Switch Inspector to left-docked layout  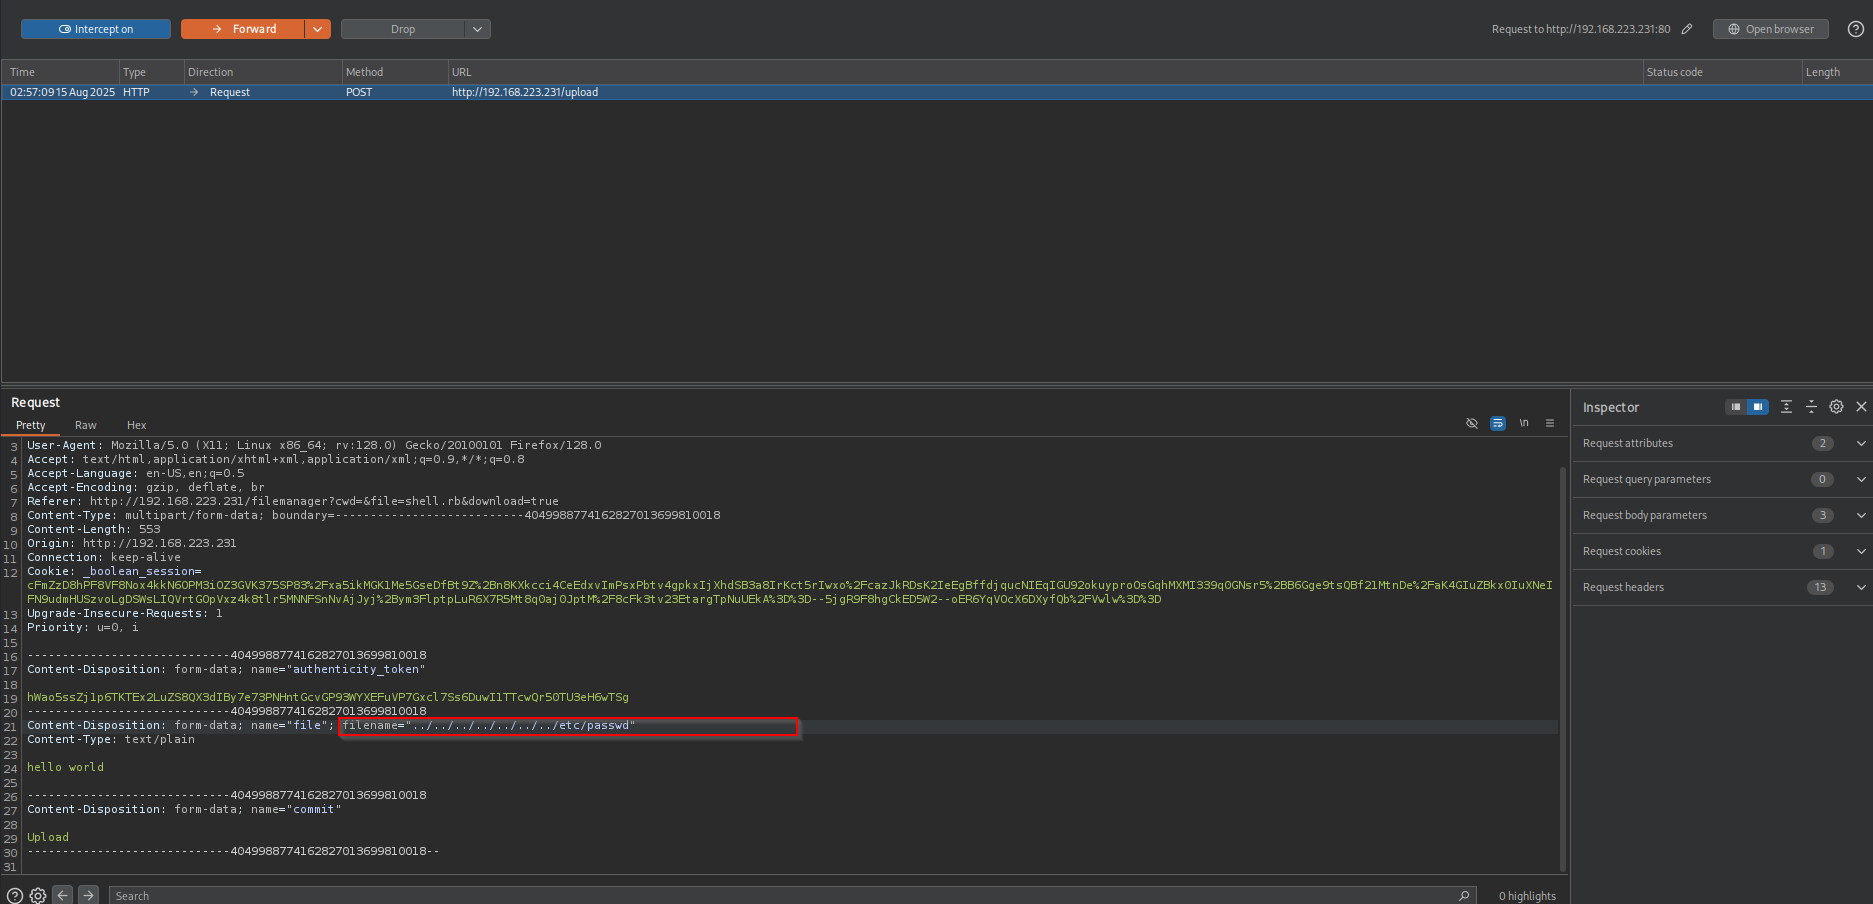point(1736,407)
